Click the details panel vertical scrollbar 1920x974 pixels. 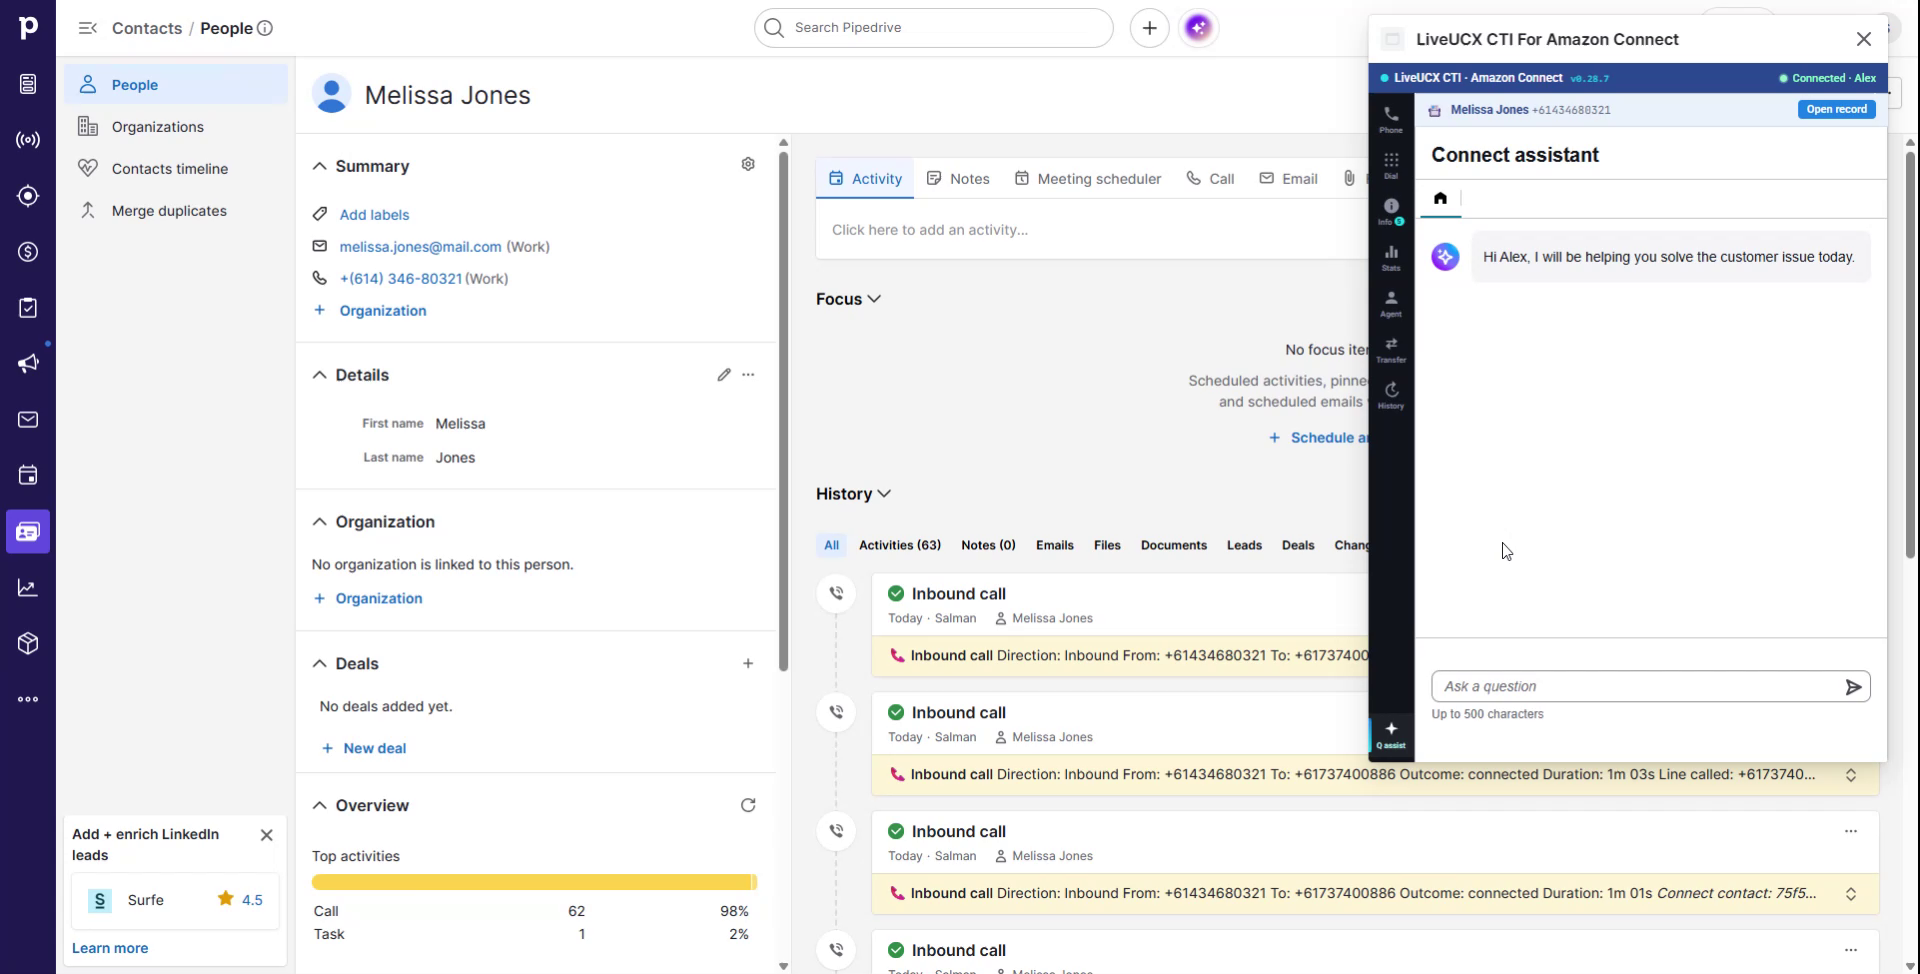pyautogui.click(x=784, y=410)
